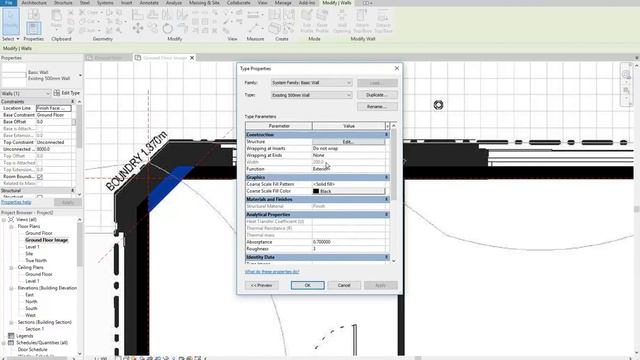Open the File menu tab
This screenshot has width=640, height=360.
(8, 3)
